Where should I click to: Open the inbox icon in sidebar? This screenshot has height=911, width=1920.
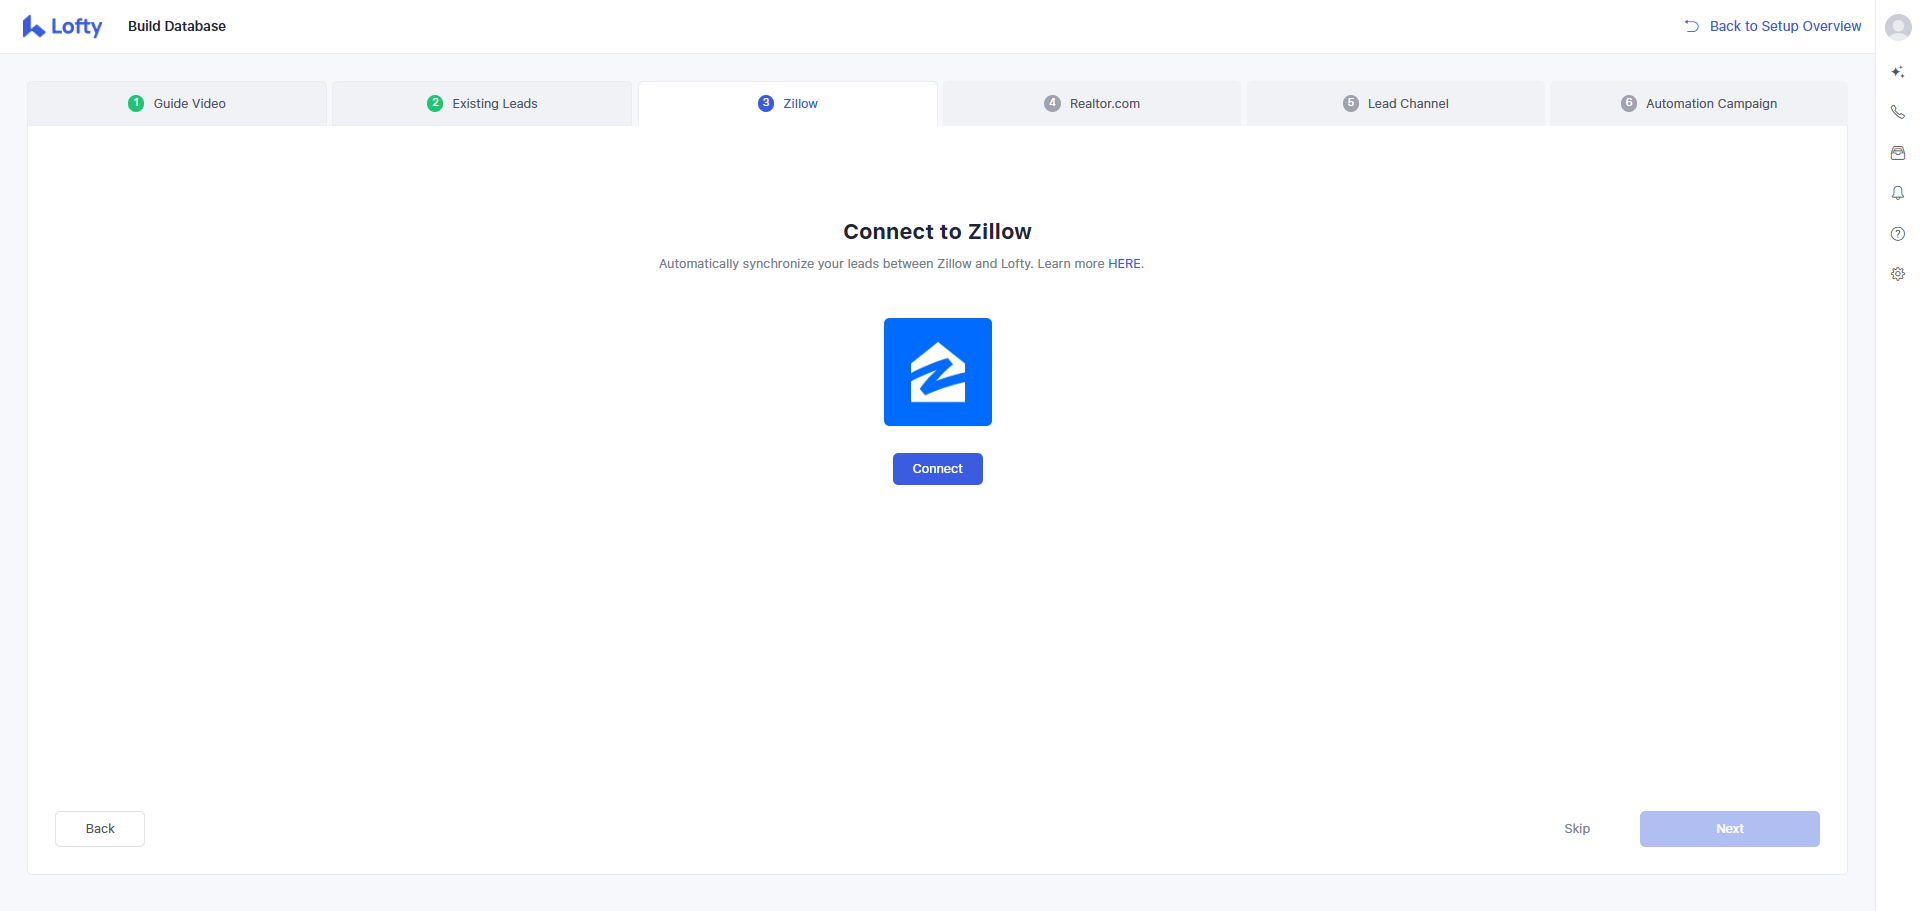click(1897, 152)
